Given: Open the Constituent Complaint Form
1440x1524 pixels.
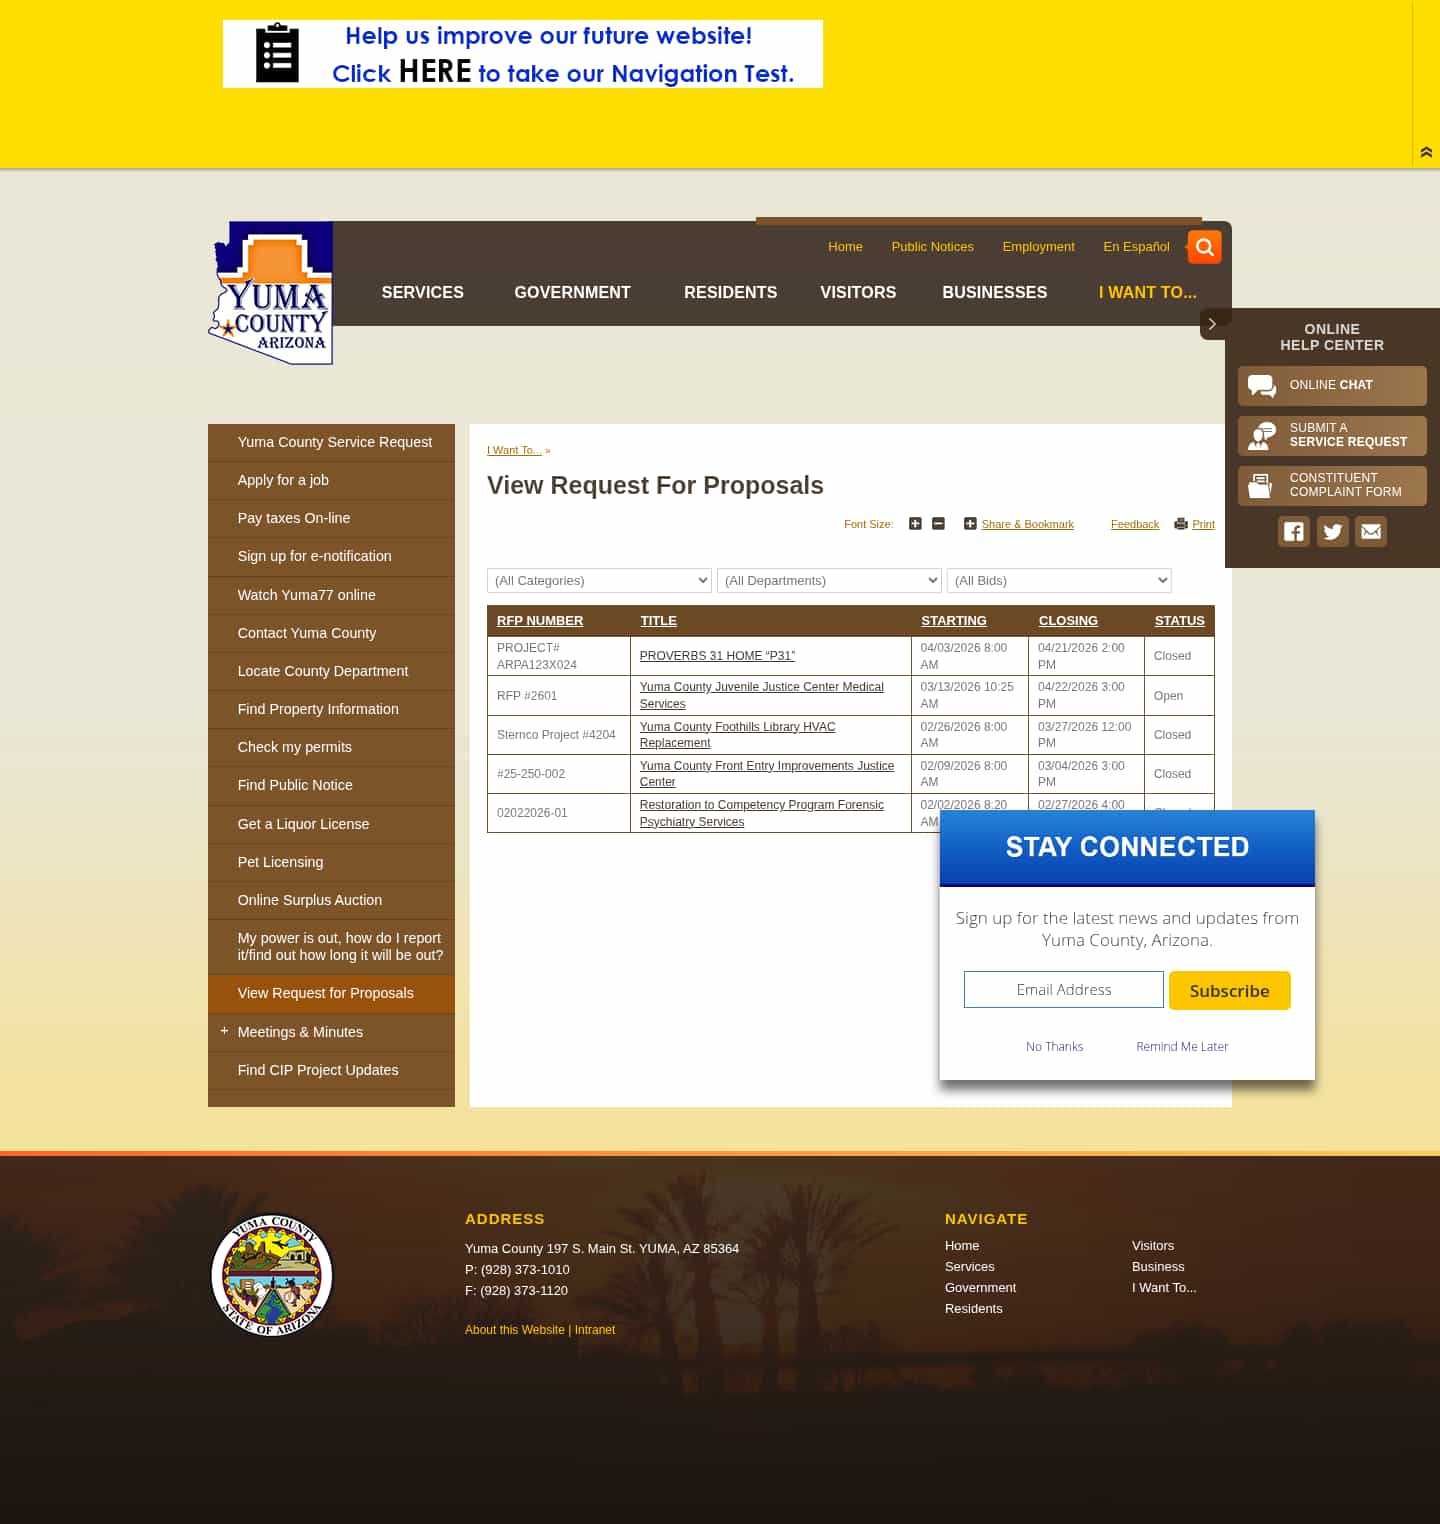Looking at the screenshot, I should pyautogui.click(x=1331, y=485).
